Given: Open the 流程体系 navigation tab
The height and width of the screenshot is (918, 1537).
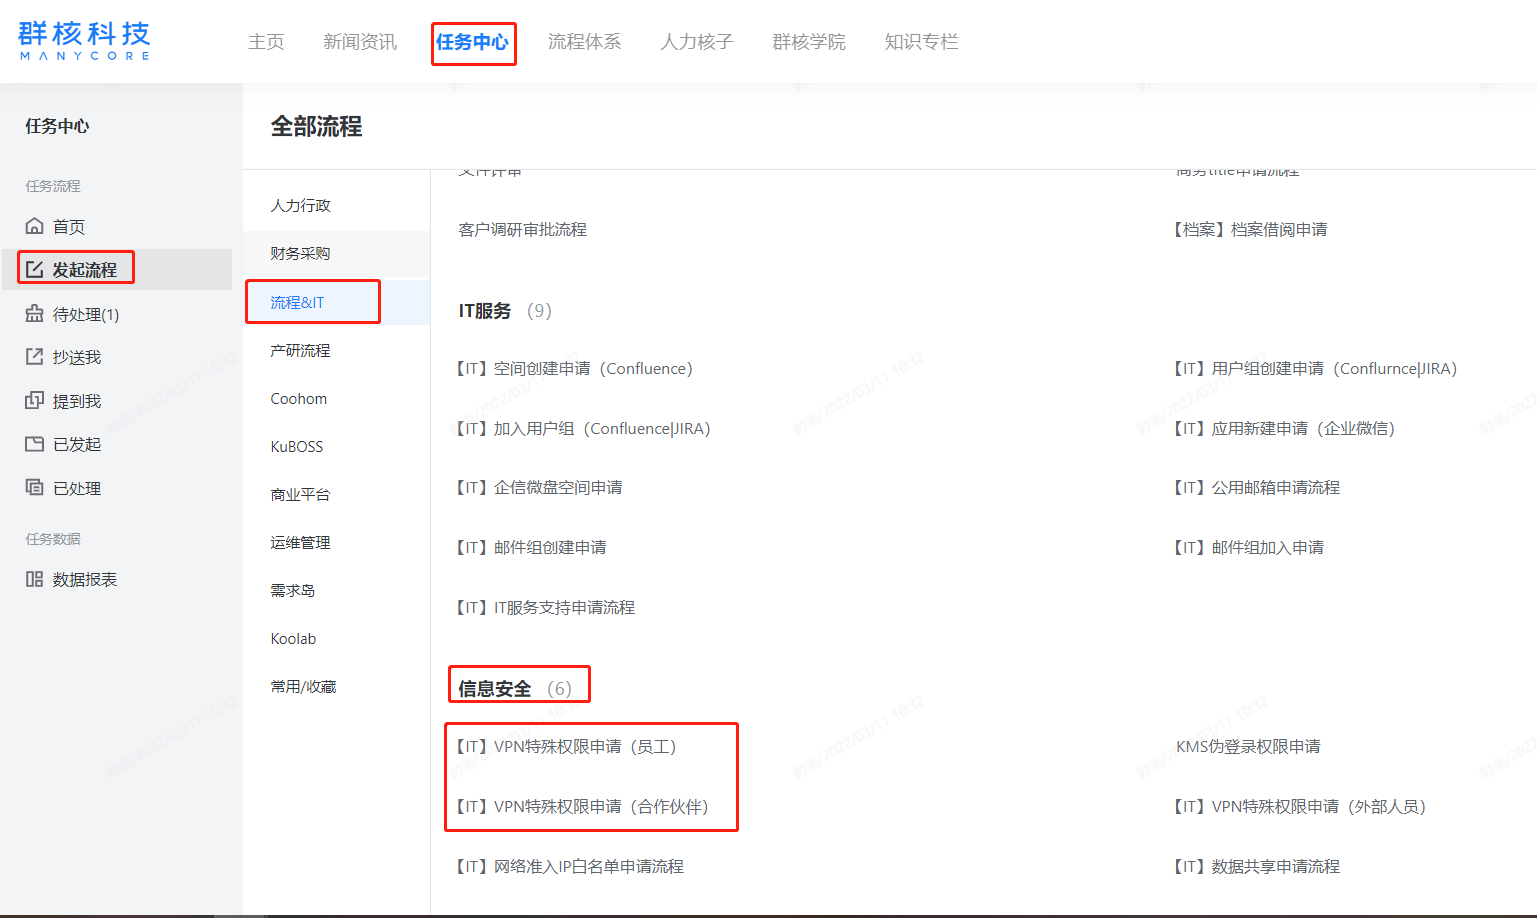Looking at the screenshot, I should 585,42.
